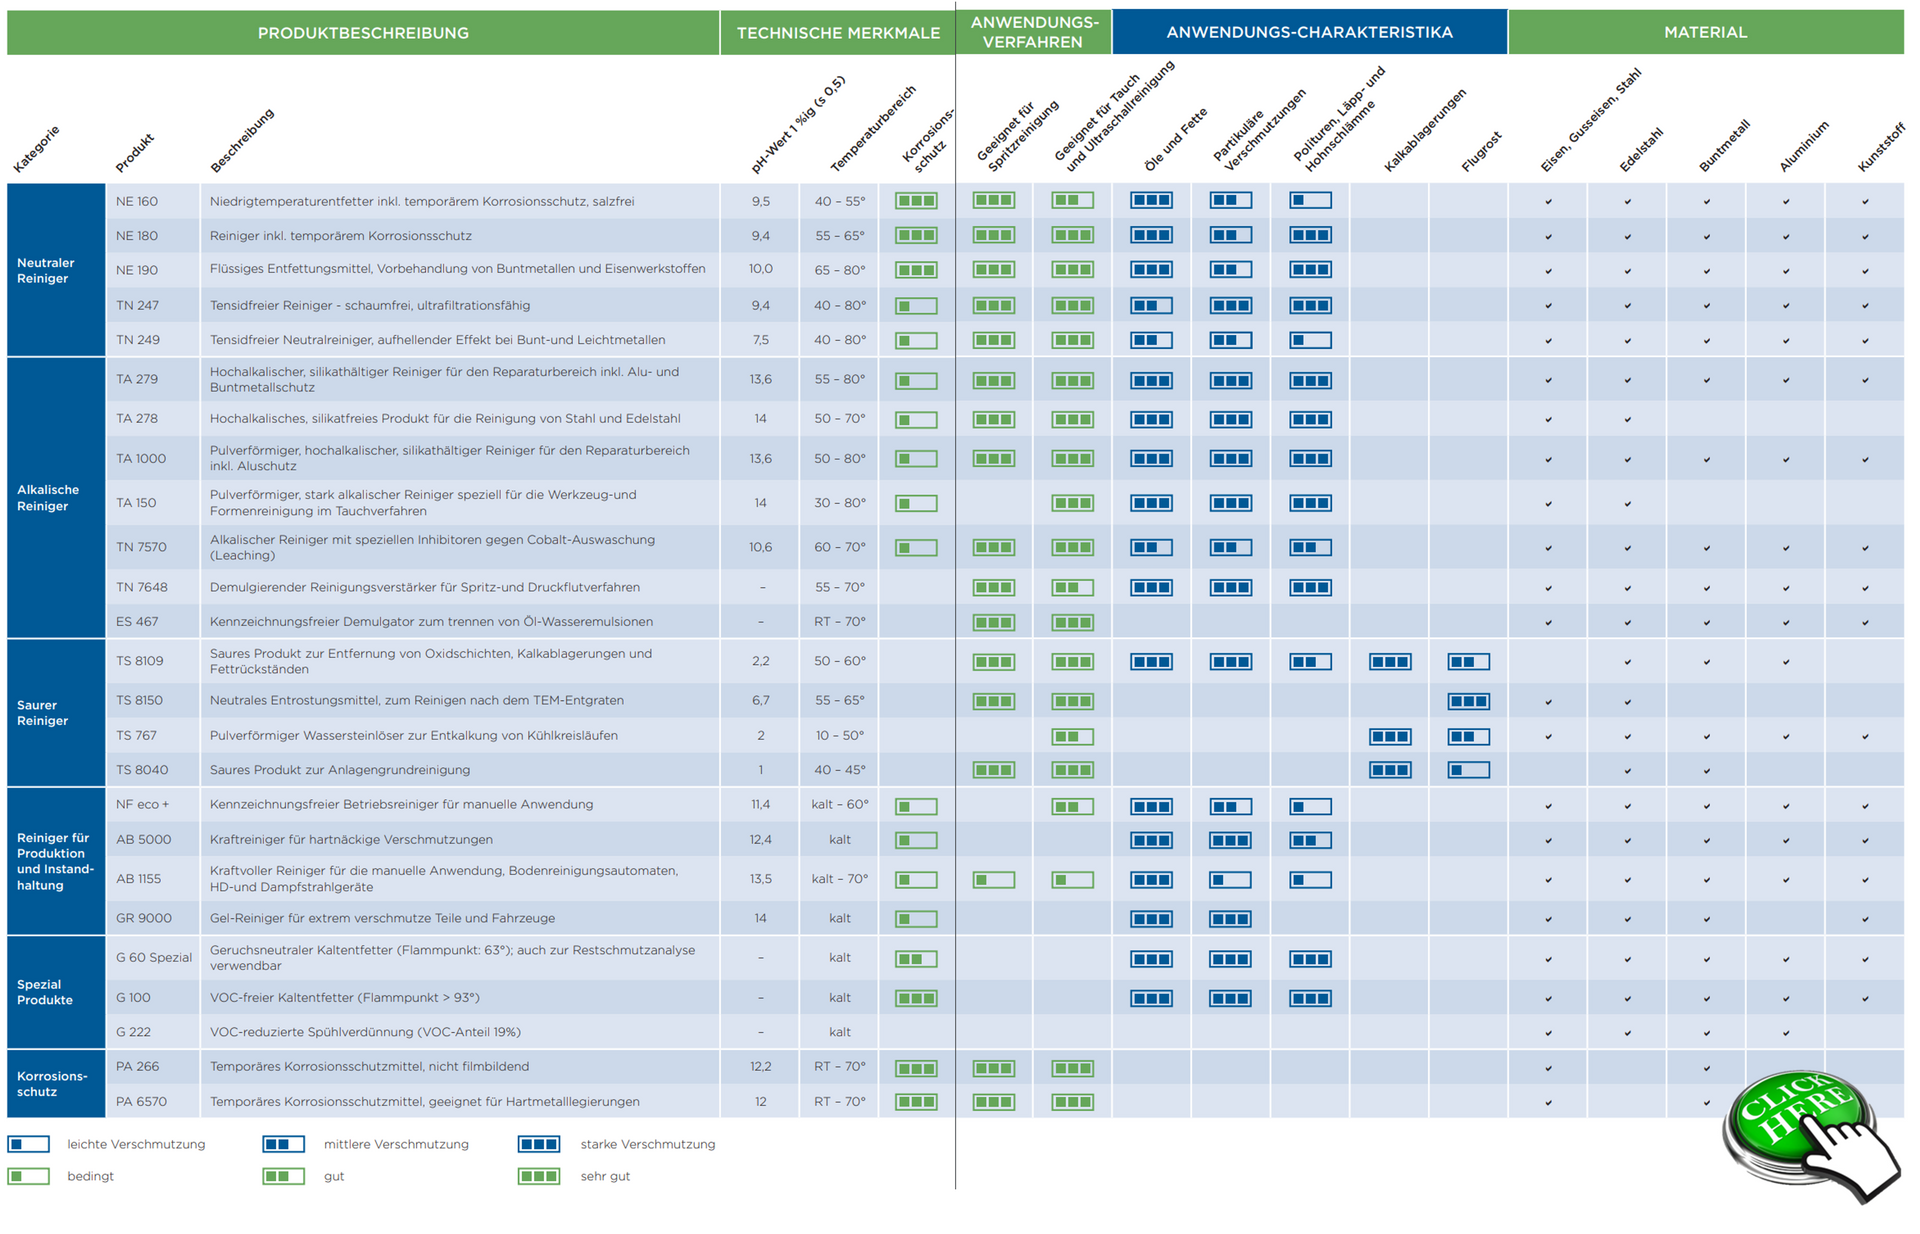
Task: Click the blue MATERIAL-adjacent header color 'ANWENDUNGS-VERFAHREN'
Action: (1034, 32)
